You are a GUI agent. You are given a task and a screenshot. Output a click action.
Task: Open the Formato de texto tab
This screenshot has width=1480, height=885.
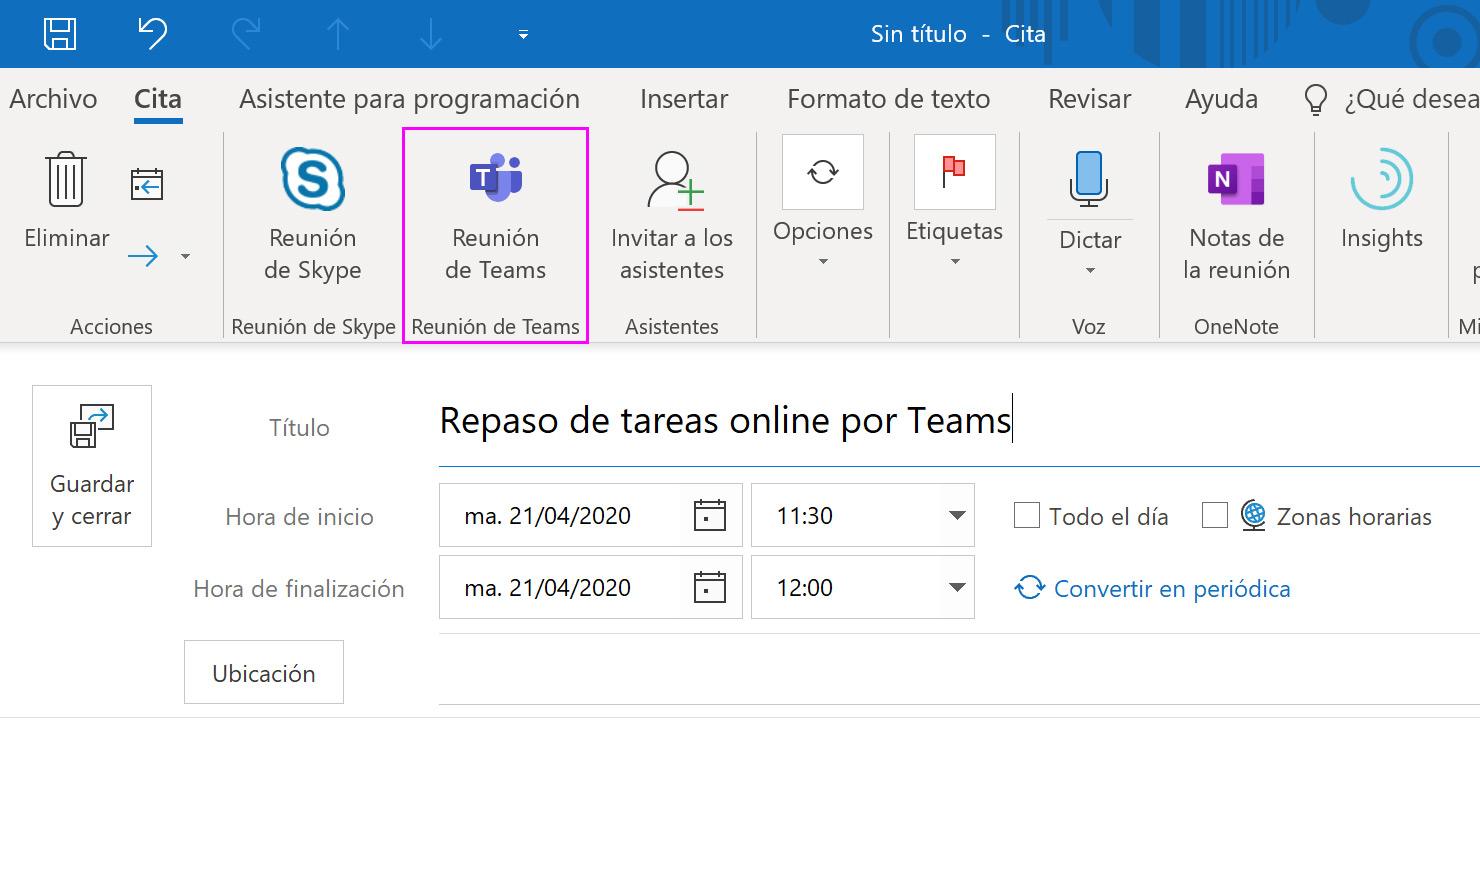click(888, 99)
